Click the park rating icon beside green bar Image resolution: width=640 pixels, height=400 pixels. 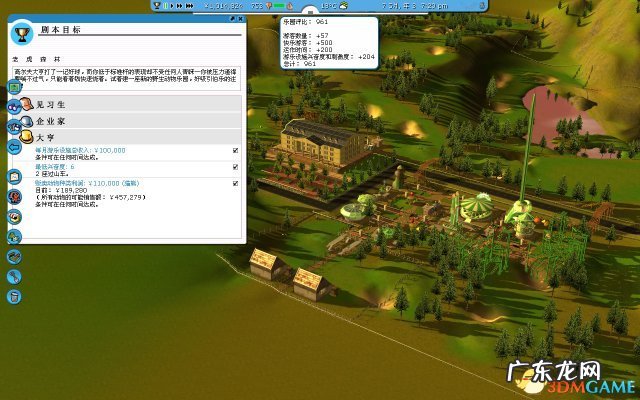pyautogui.click(x=269, y=6)
